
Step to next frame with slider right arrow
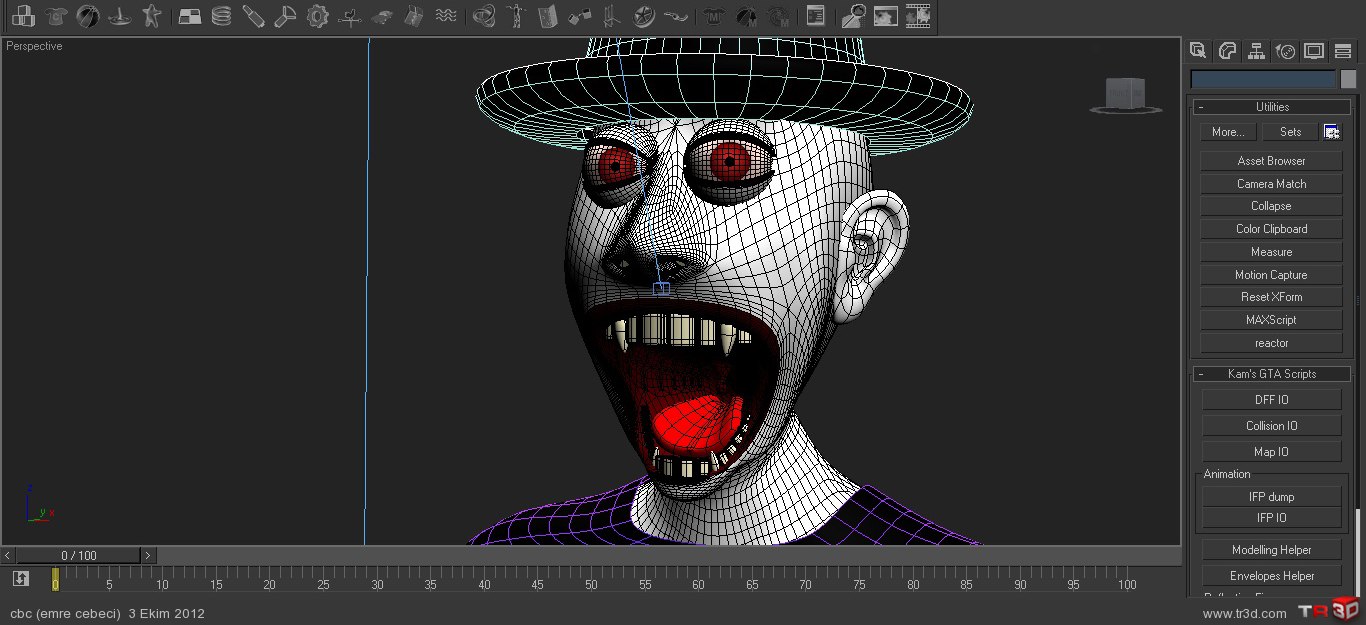tap(148, 555)
